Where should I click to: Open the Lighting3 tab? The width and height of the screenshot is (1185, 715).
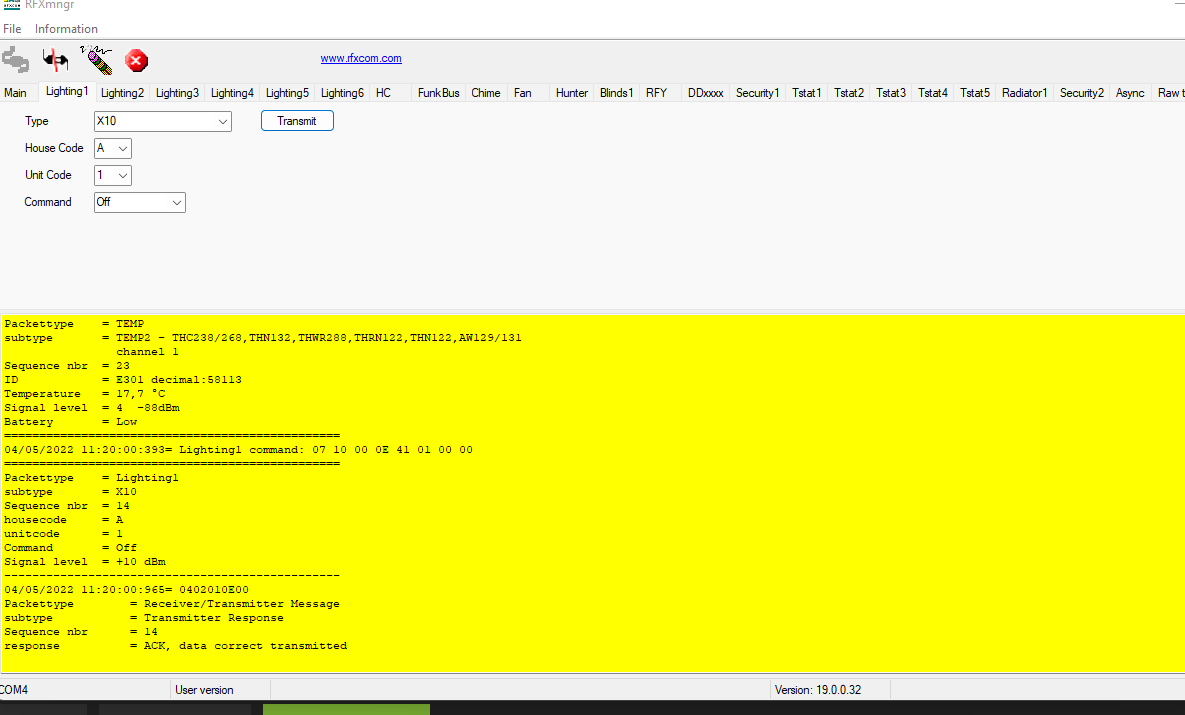pos(177,93)
